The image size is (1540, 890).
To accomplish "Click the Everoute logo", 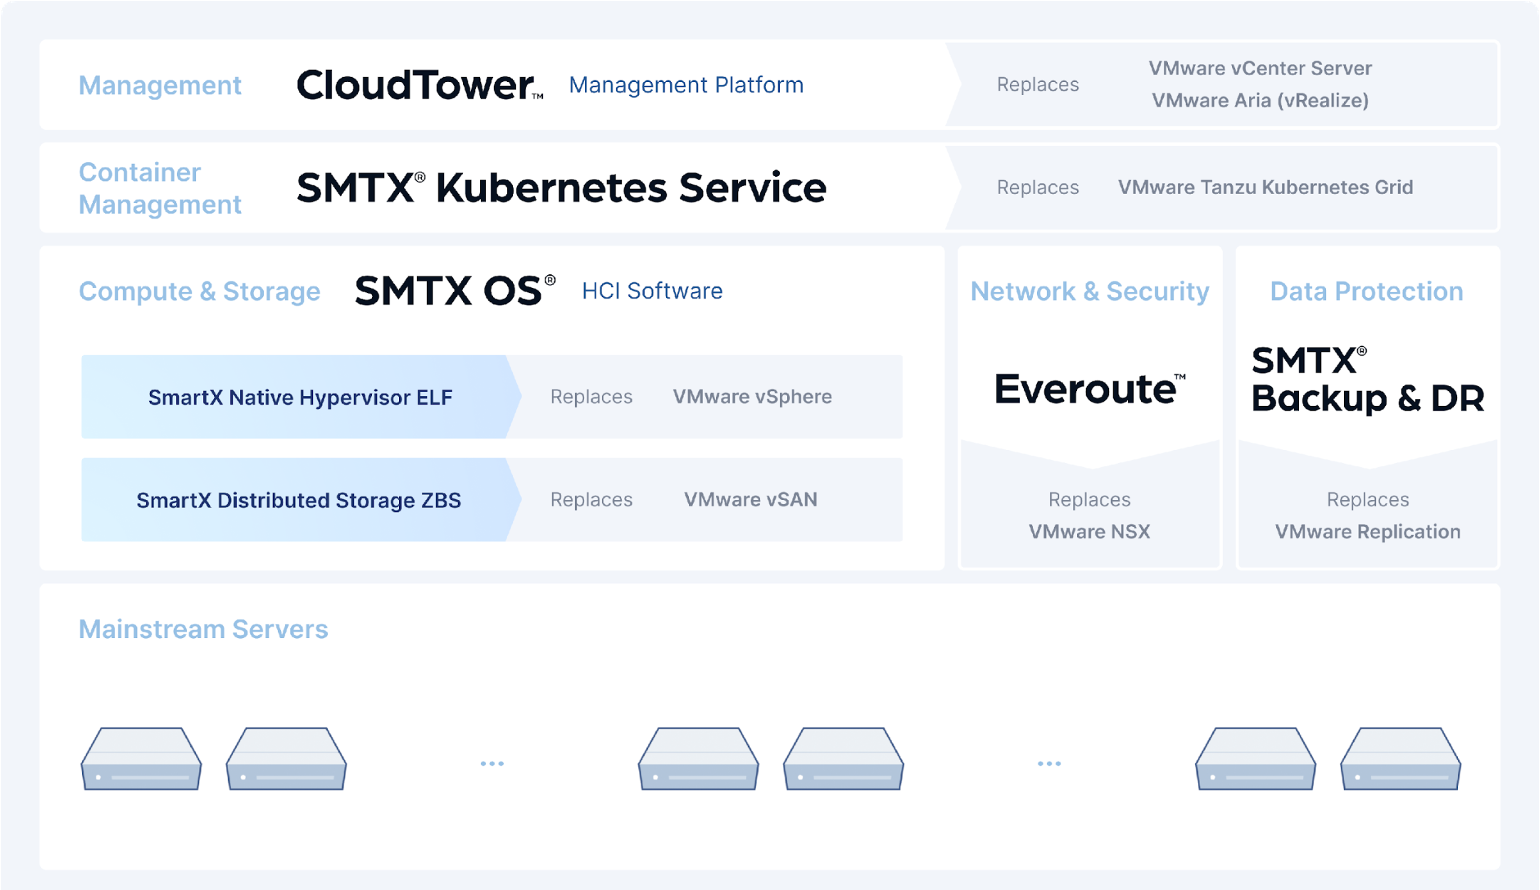I will 1089,388.
